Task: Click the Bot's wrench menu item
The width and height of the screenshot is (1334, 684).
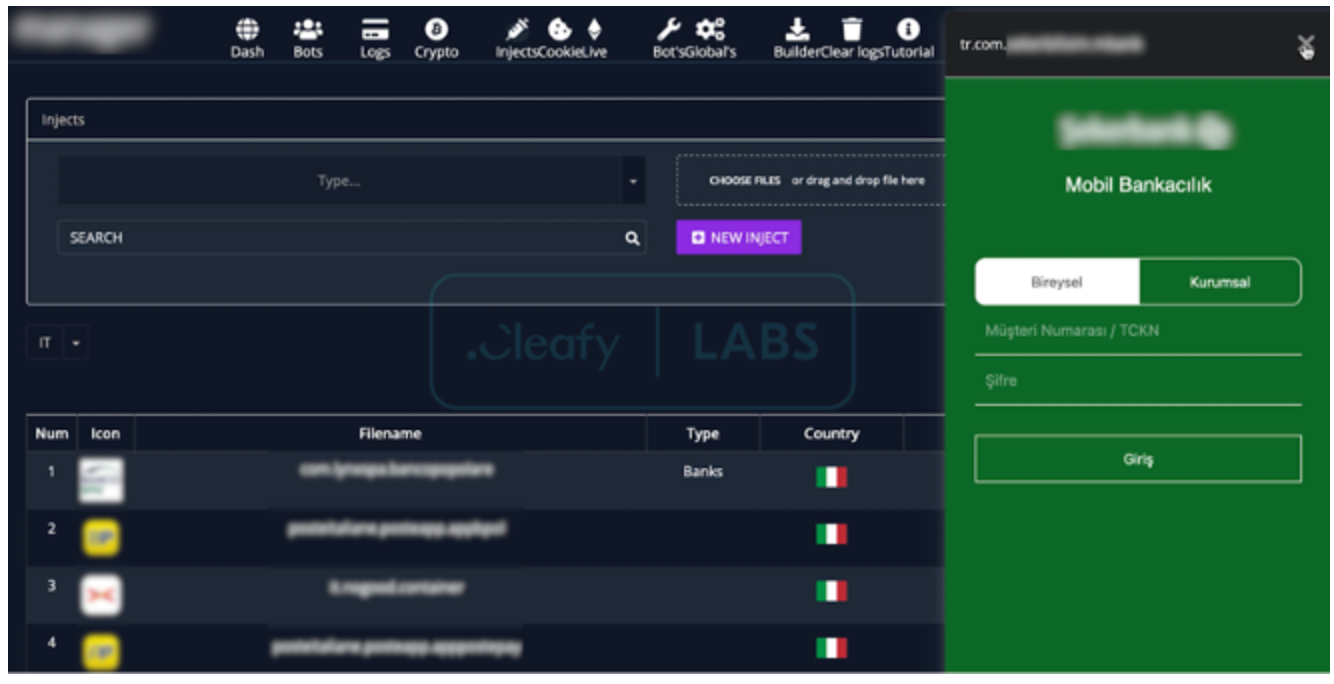Action: tap(668, 30)
